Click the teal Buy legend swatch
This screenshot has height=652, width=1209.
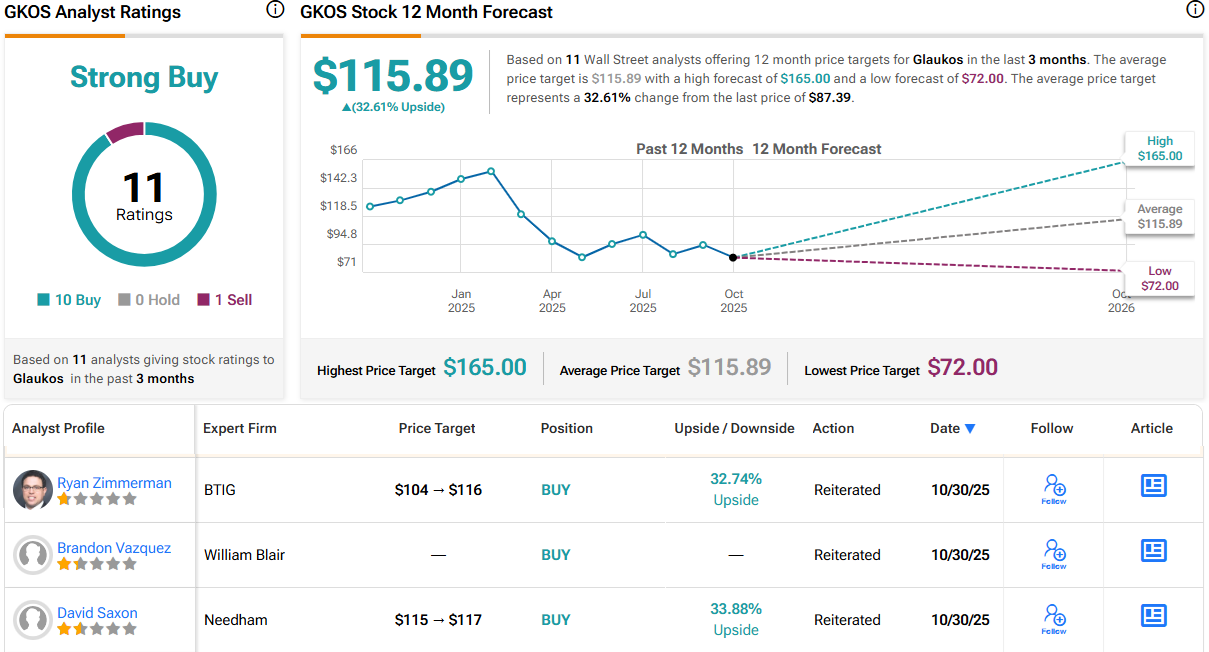(43, 300)
